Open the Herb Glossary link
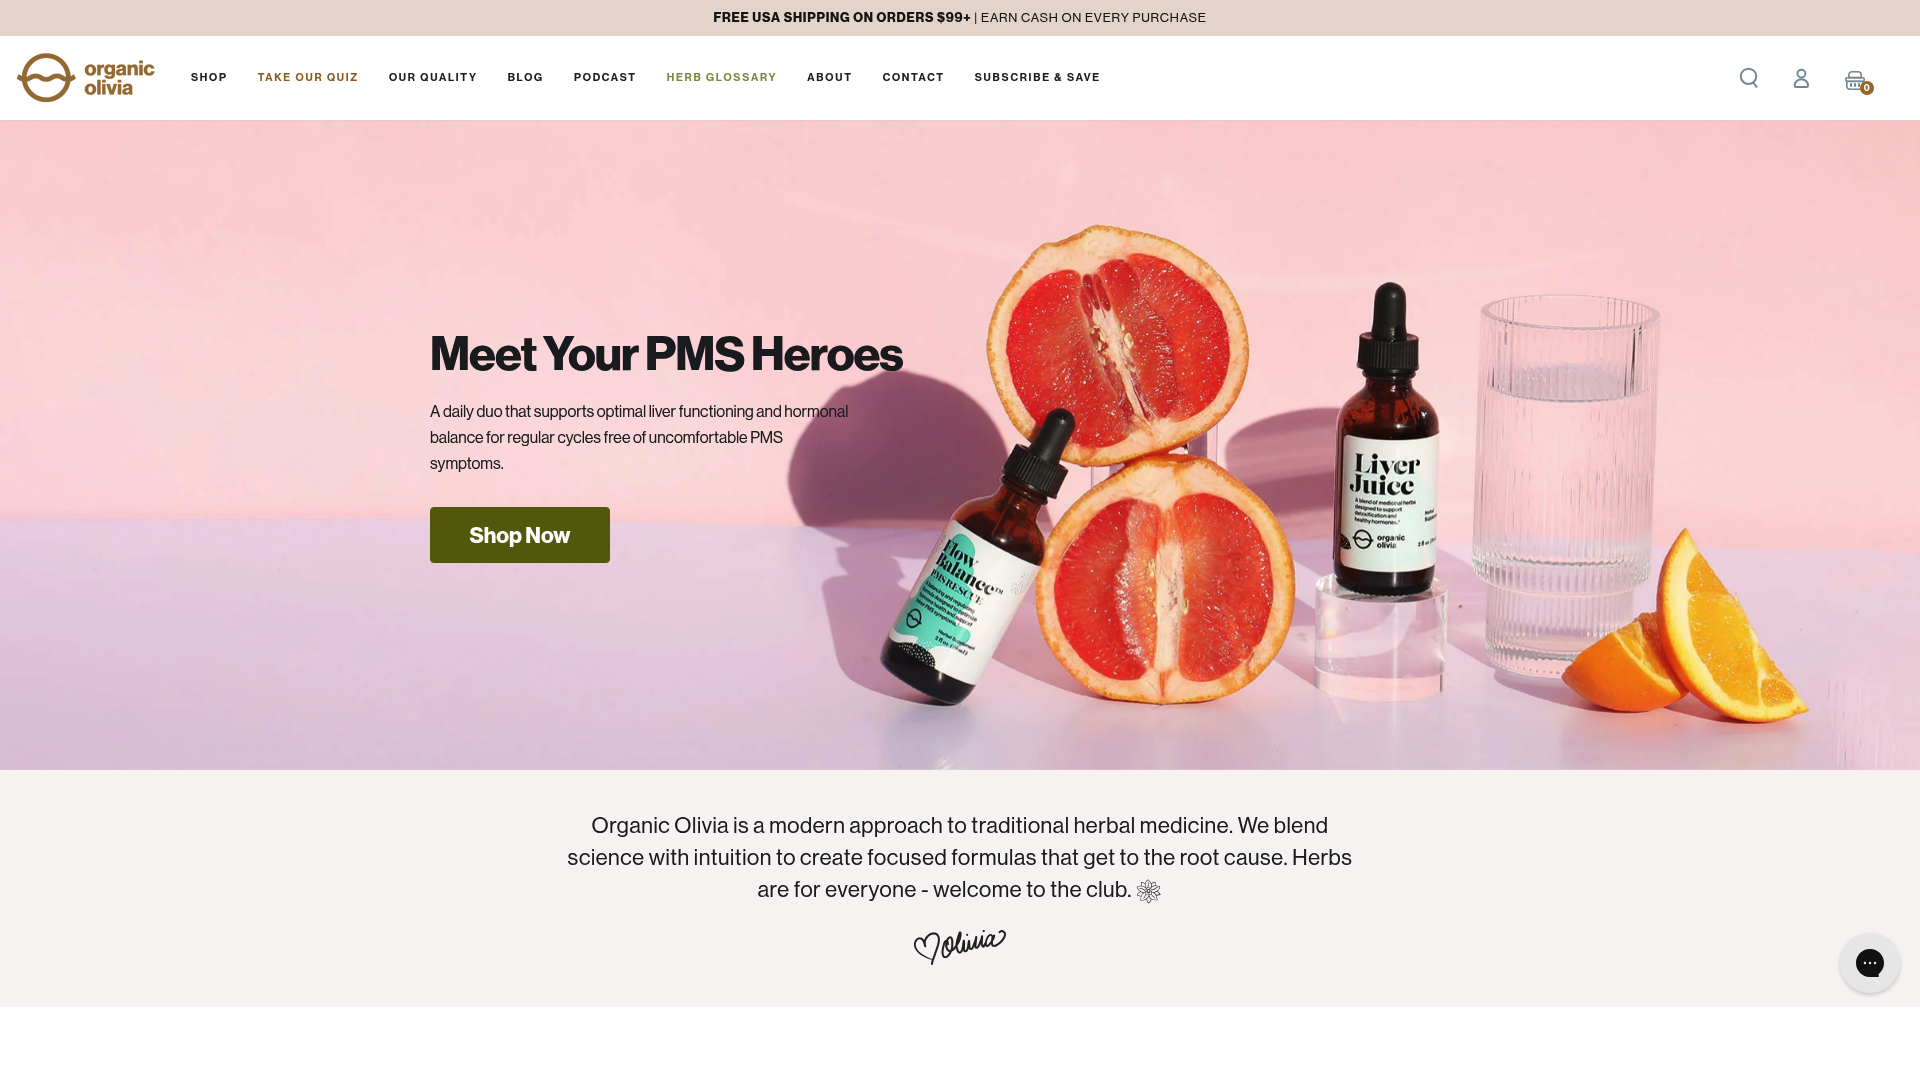The image size is (1920, 1080). pos(721,78)
